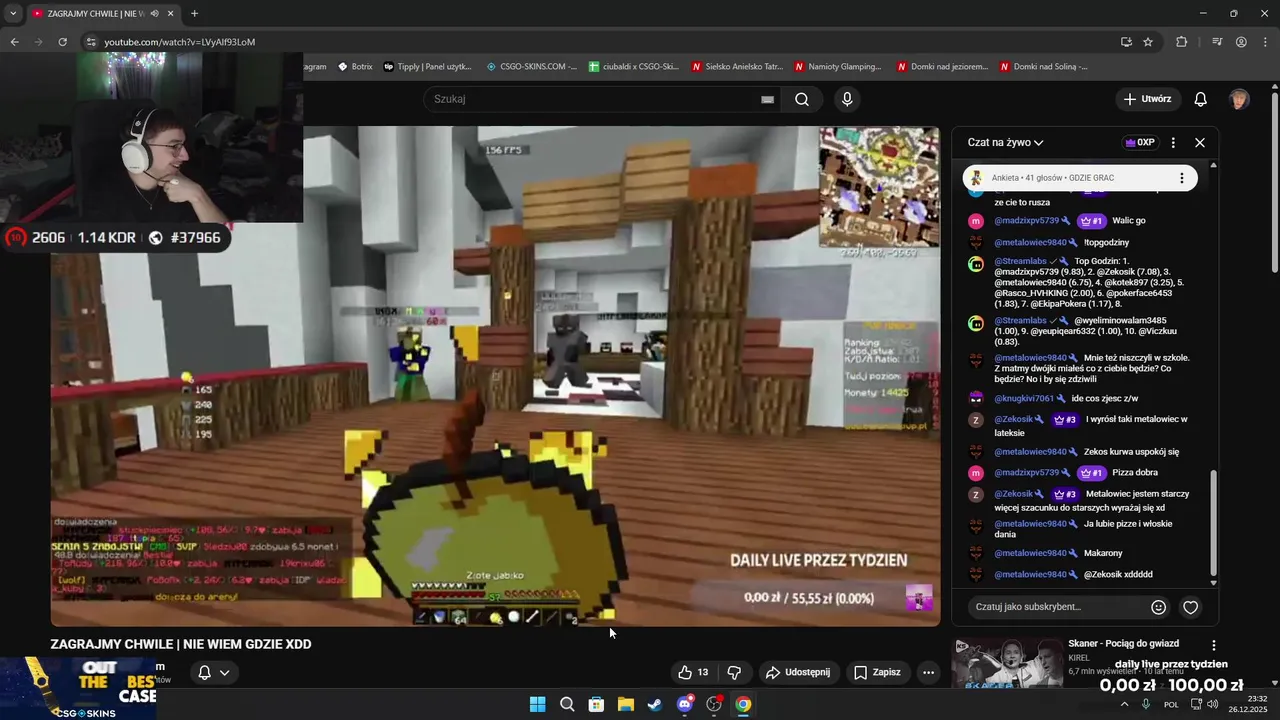Click @knugkivi7061 username in chat
Screen dimensions: 1280x720
pyautogui.click(x=1023, y=398)
